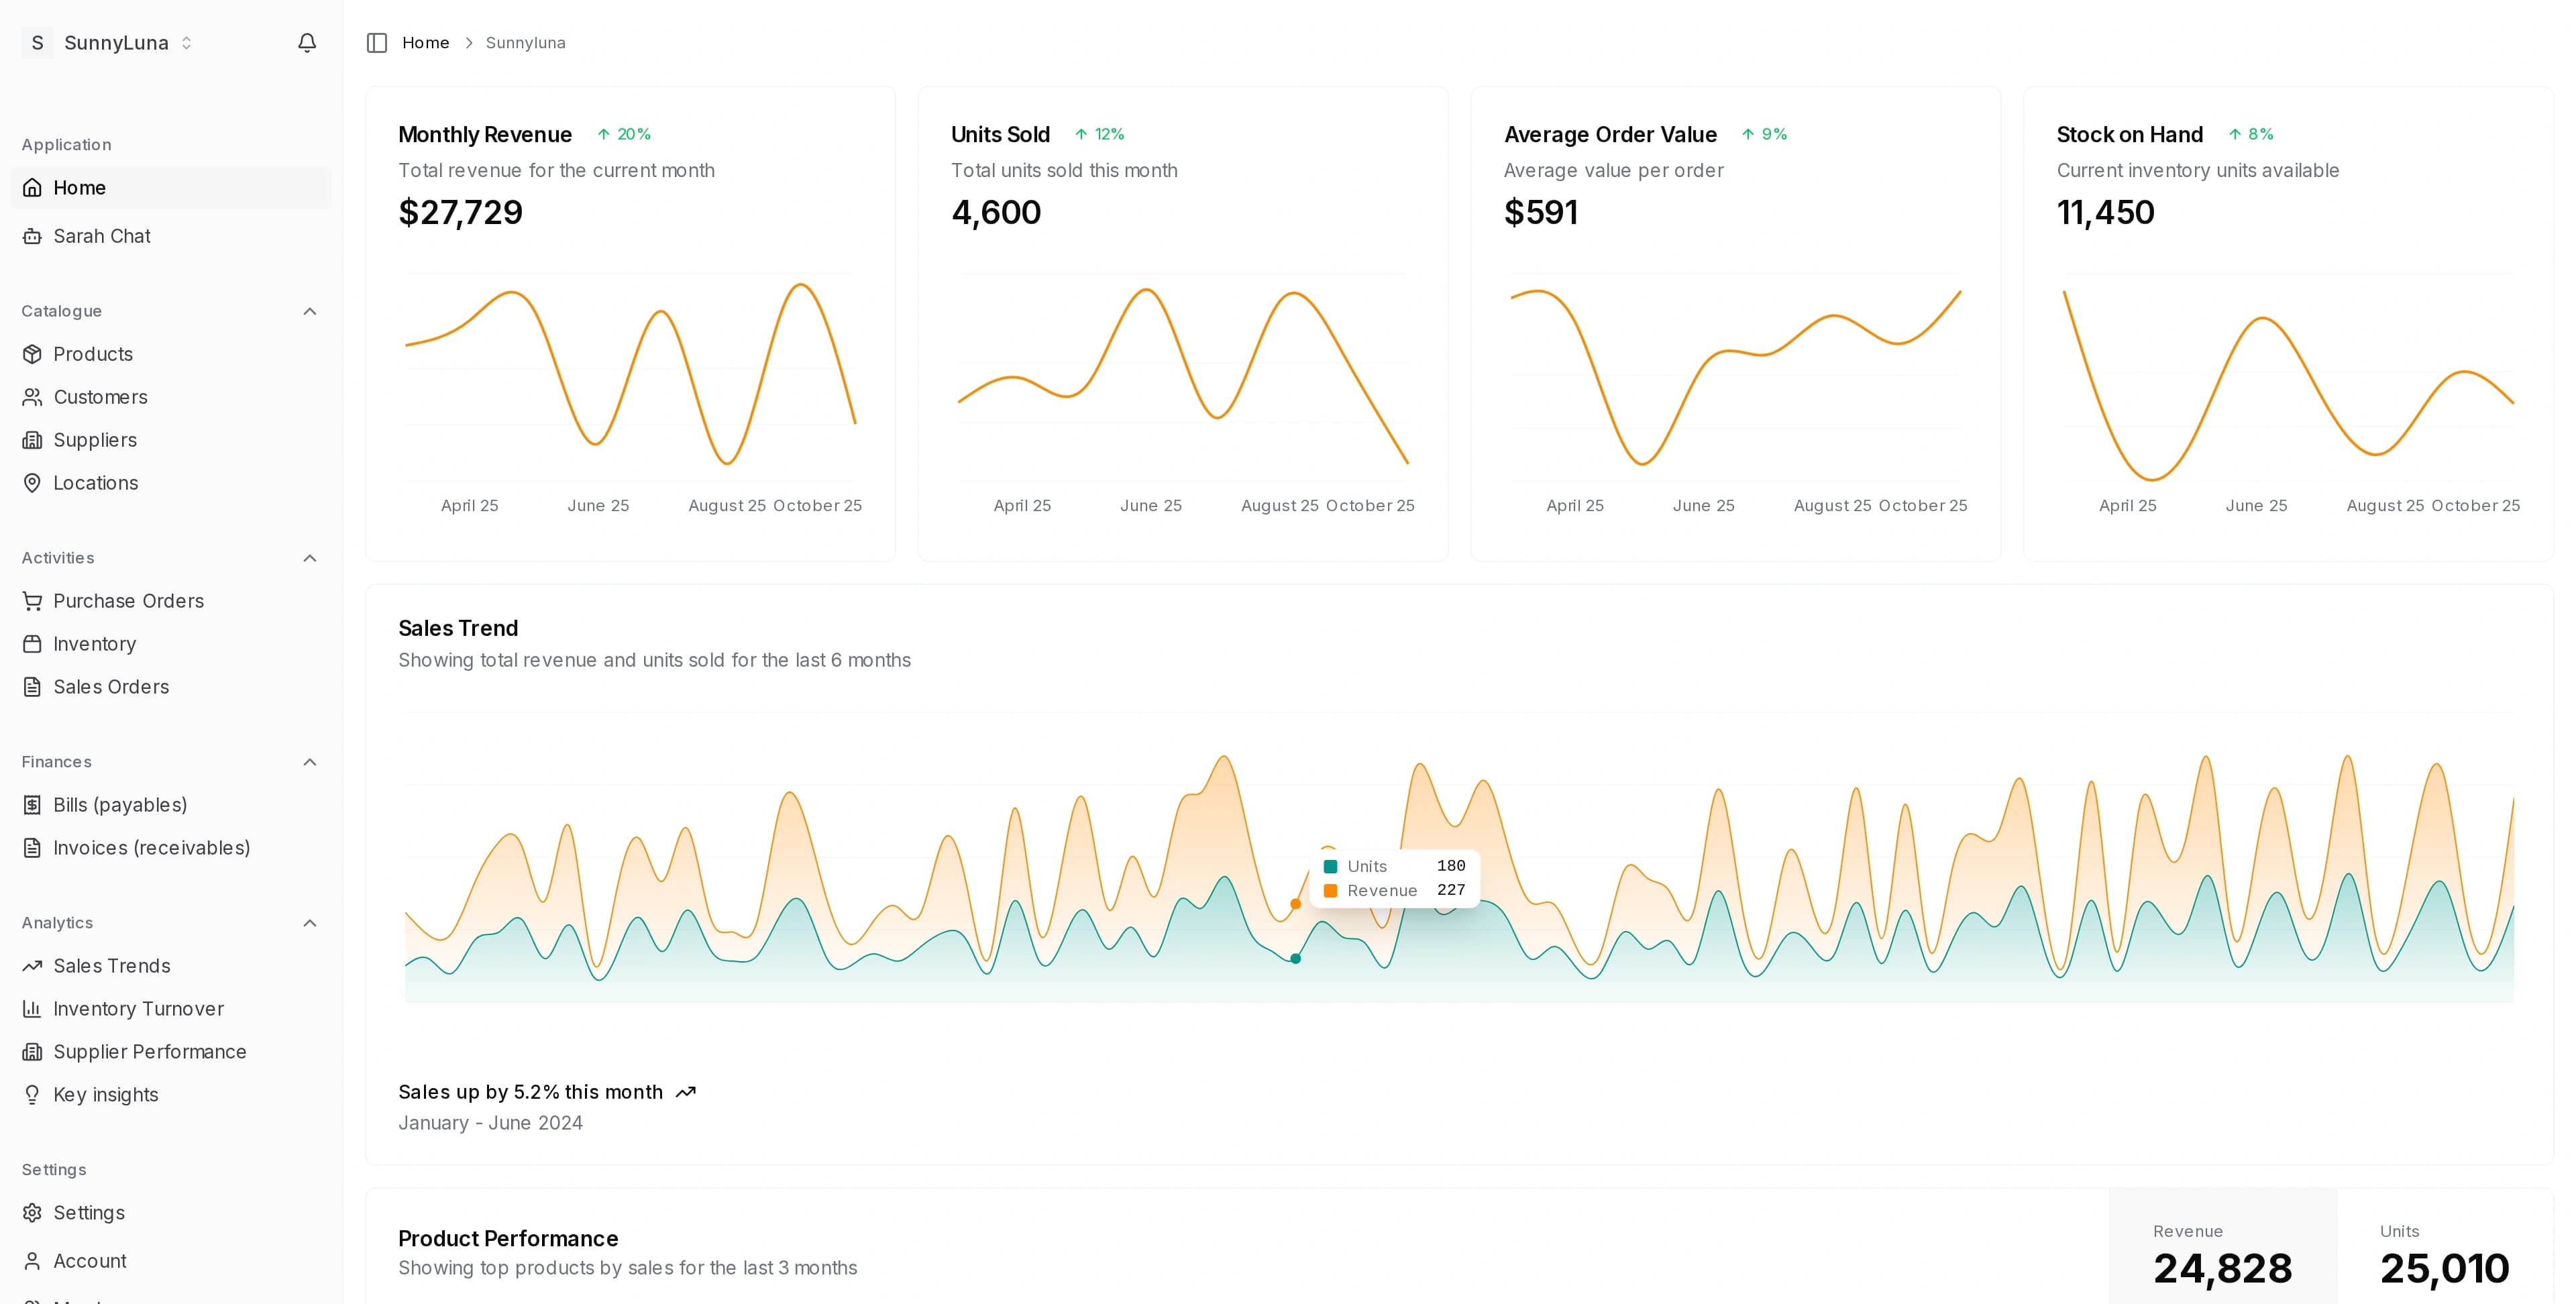This screenshot has height=1304, width=2576.
Task: Toggle the sidebar panel icon
Action: (377, 43)
